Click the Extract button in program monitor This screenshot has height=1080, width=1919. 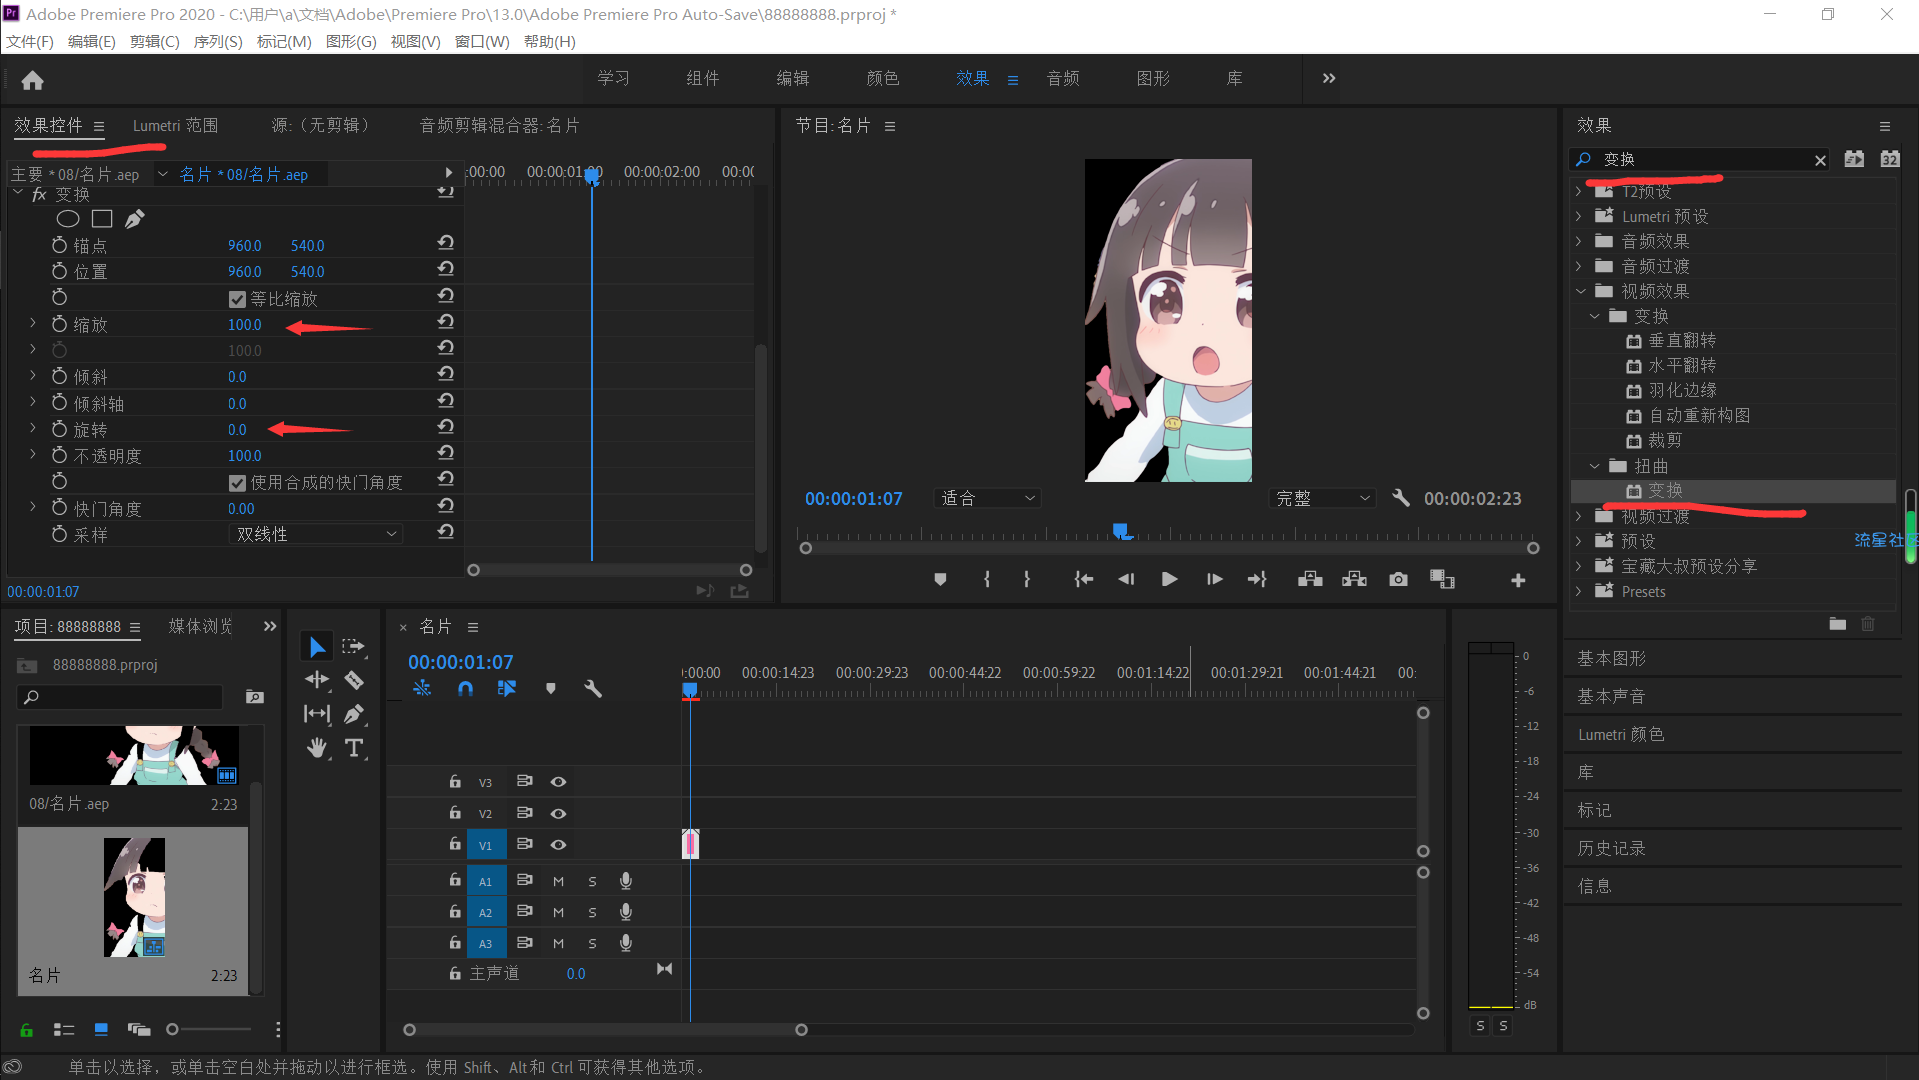[x=1354, y=579]
